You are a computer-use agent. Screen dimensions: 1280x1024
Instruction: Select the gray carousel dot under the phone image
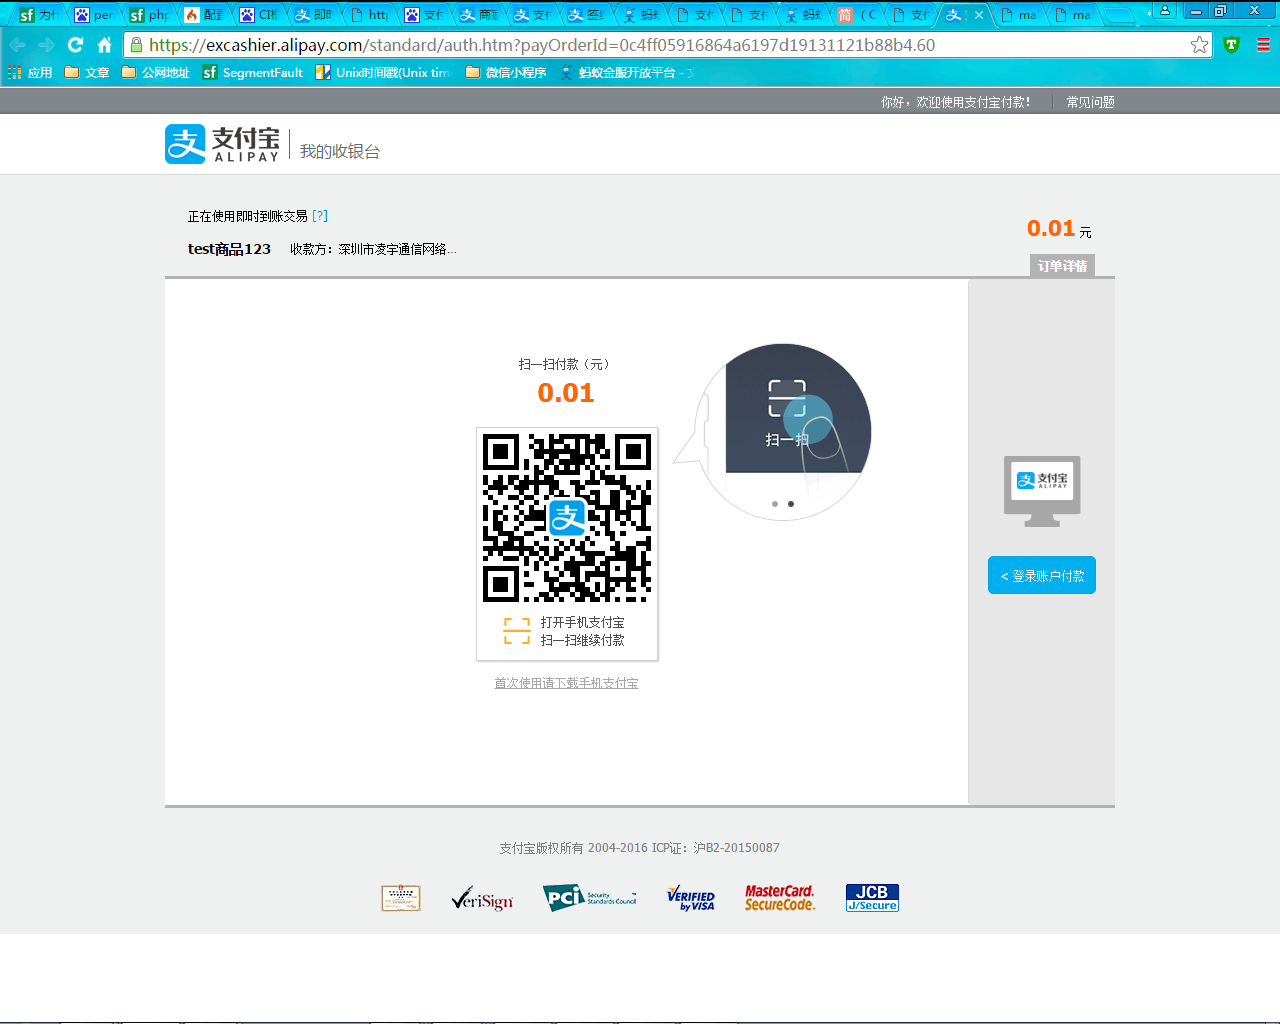pyautogui.click(x=775, y=504)
